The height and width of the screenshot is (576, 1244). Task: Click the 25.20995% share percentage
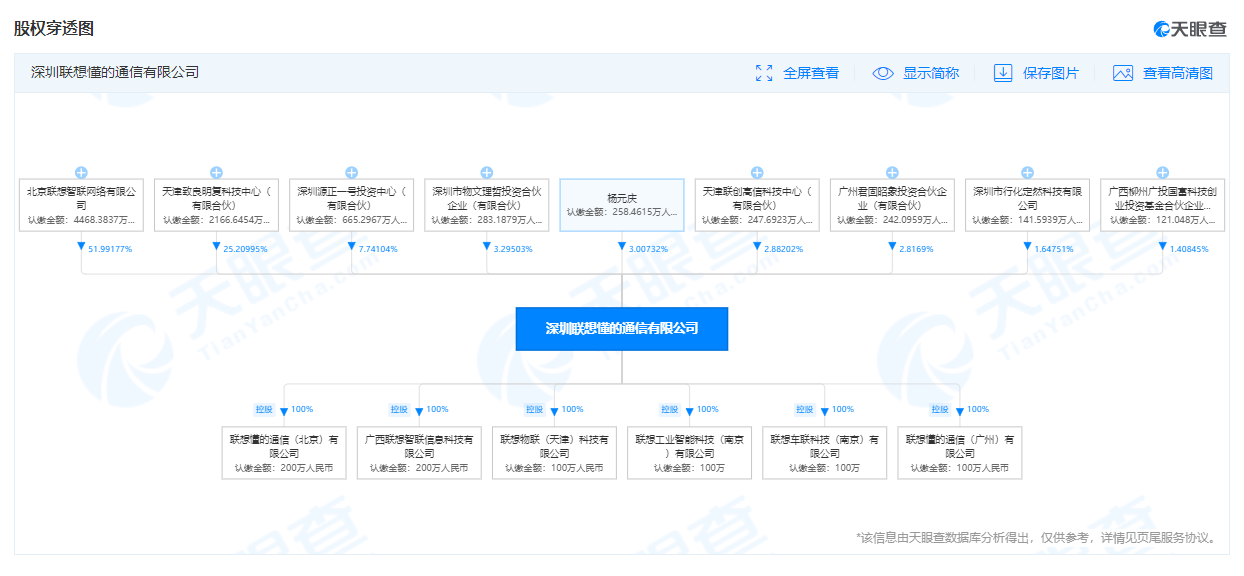[x=245, y=249]
